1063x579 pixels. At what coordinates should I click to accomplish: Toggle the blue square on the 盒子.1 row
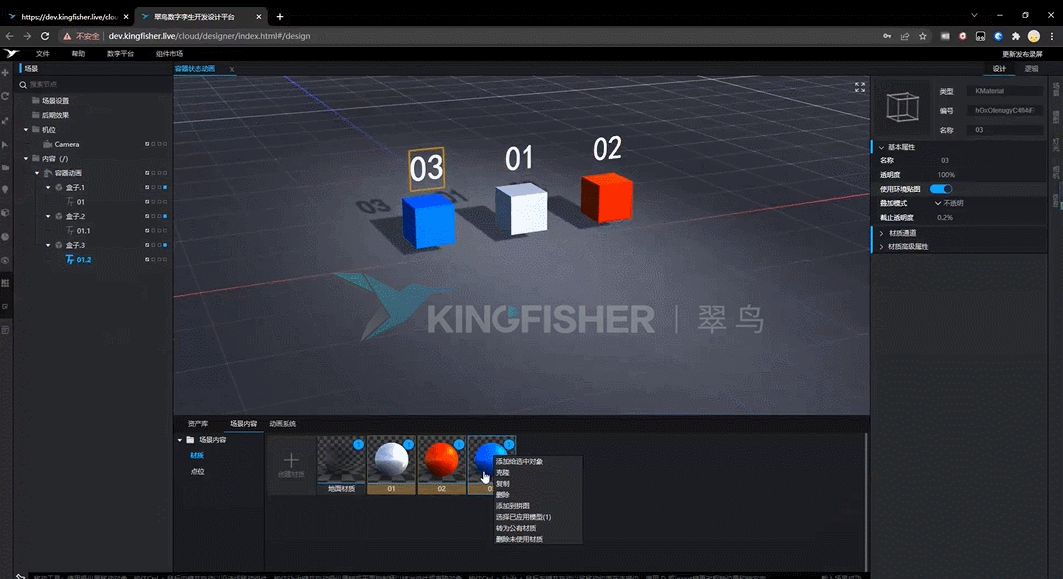165,188
